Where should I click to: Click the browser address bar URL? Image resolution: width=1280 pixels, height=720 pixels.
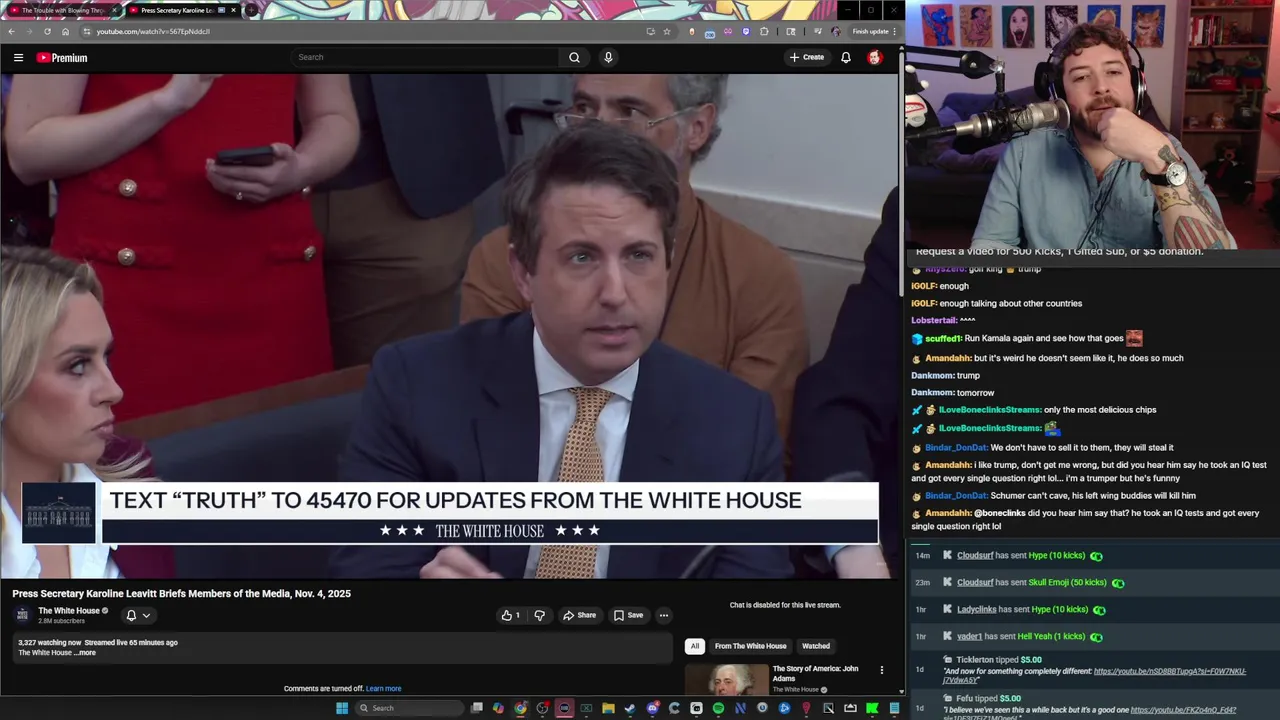coord(153,31)
